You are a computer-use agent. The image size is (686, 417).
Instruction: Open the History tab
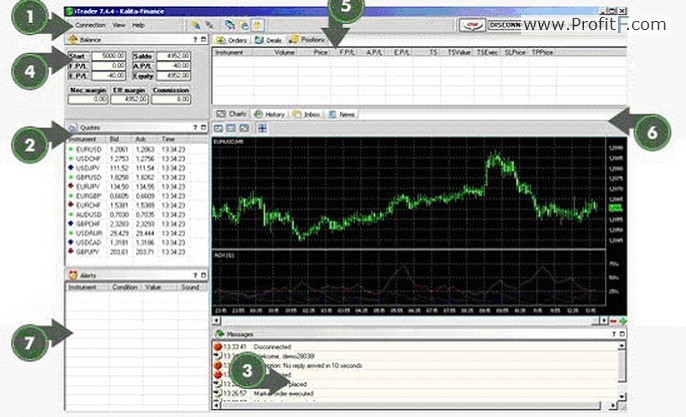269,114
